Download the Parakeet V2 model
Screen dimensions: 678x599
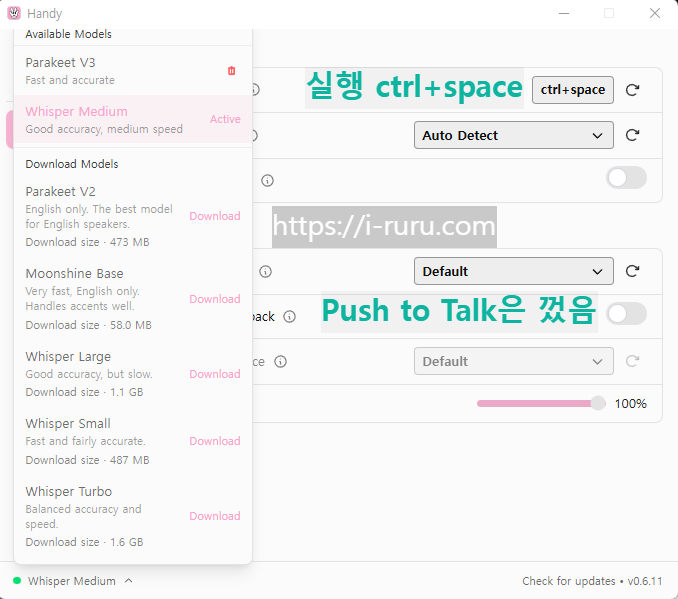coord(215,216)
